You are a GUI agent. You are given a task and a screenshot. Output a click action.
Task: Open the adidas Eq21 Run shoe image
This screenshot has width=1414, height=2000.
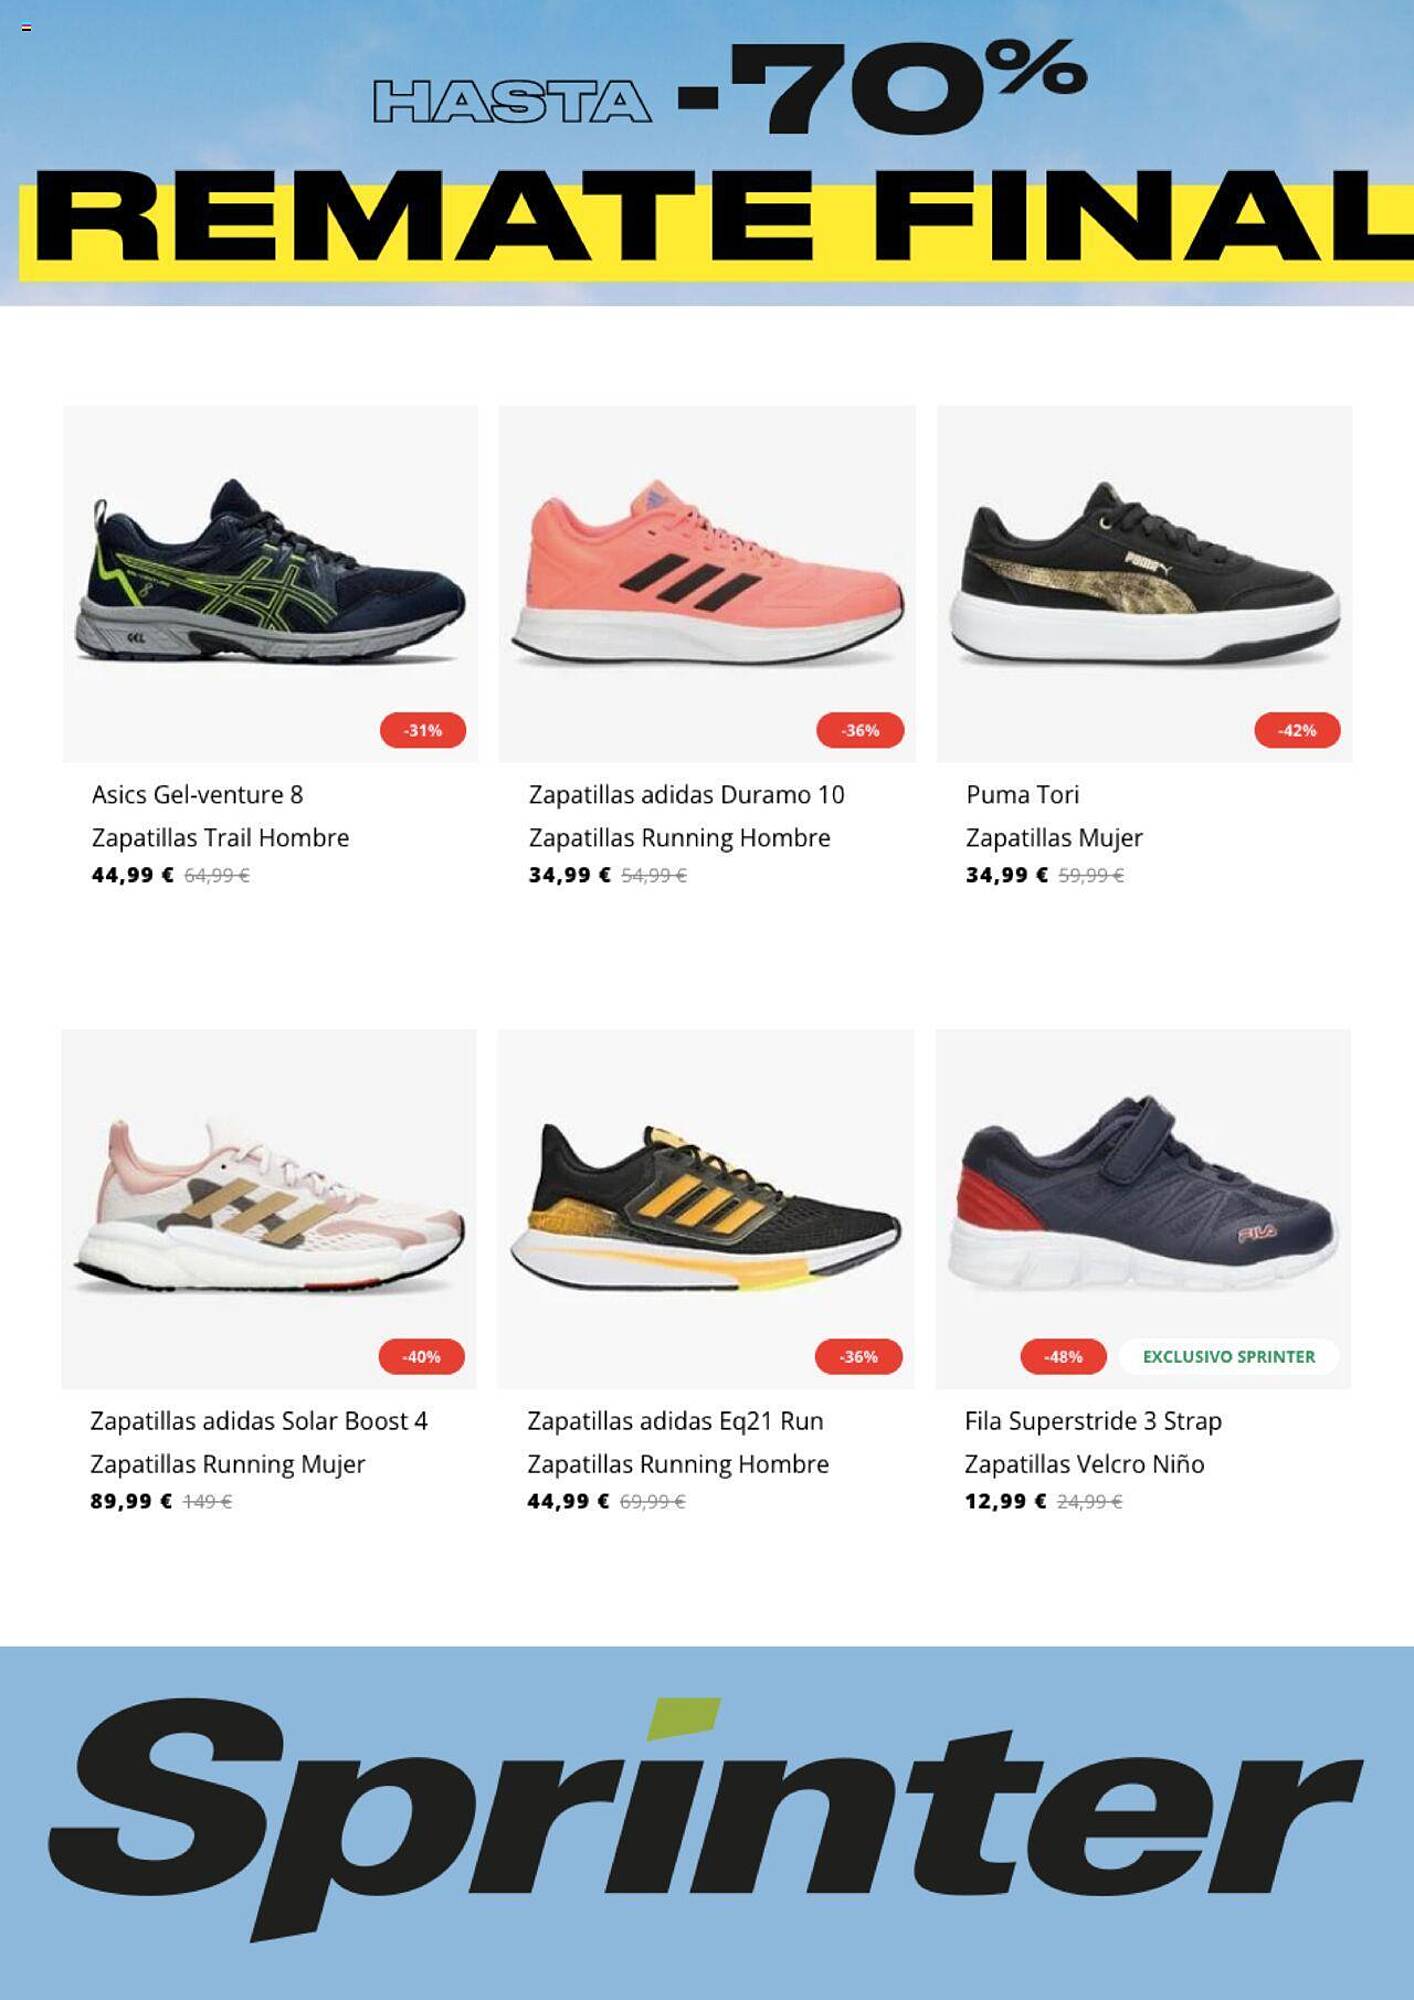pos(706,1209)
